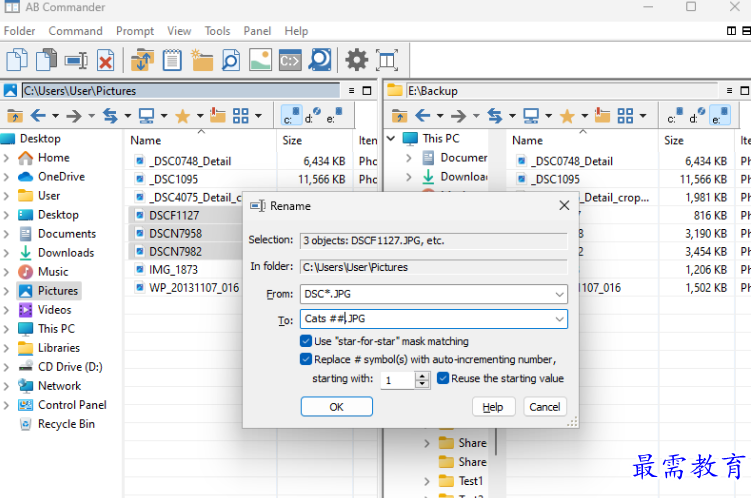Viewport: 754px width, 498px height.
Task: Click the swap panels icon in left panel
Action: pos(110,116)
